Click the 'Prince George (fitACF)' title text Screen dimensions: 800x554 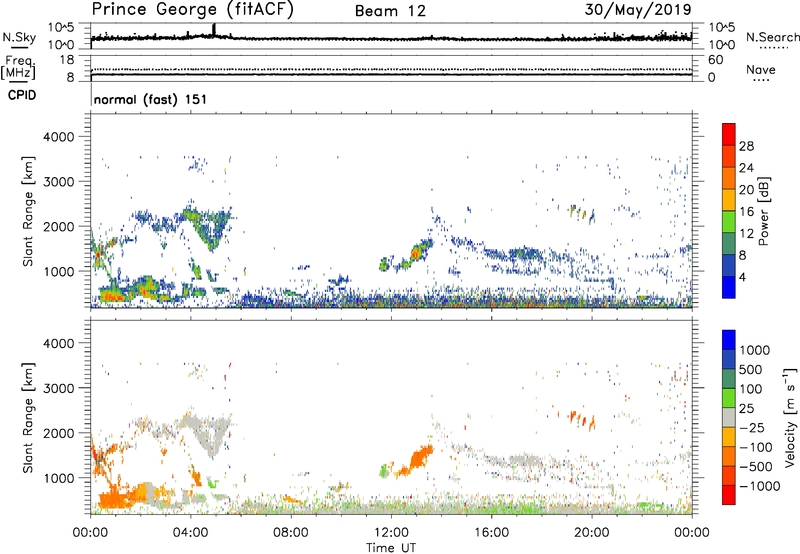(193, 9)
